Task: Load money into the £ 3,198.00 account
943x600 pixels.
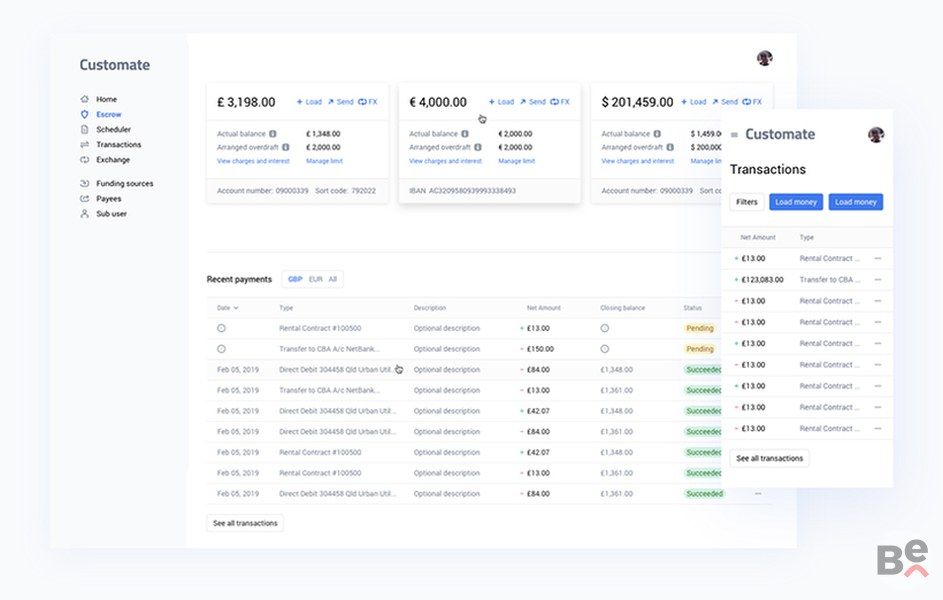Action: (x=309, y=102)
